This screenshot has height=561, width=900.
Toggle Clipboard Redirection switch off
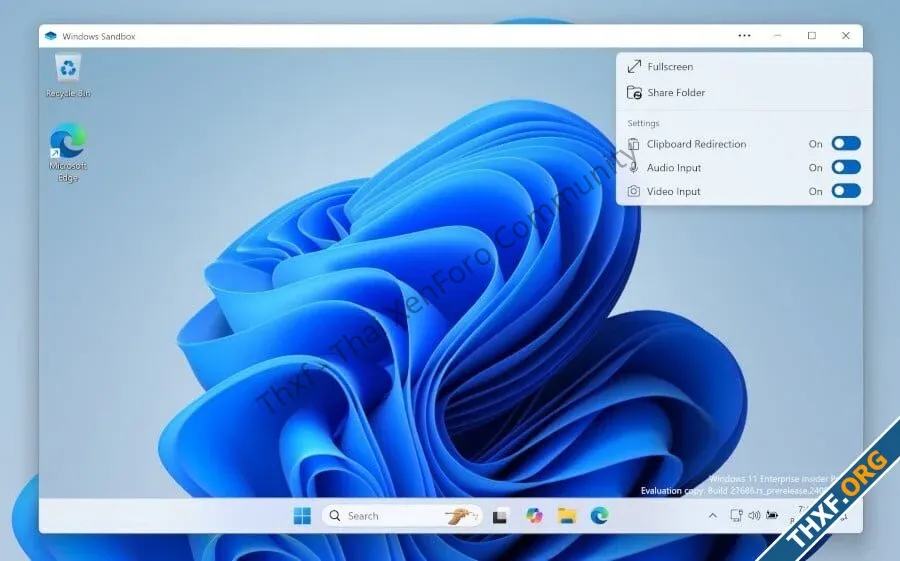coord(846,144)
